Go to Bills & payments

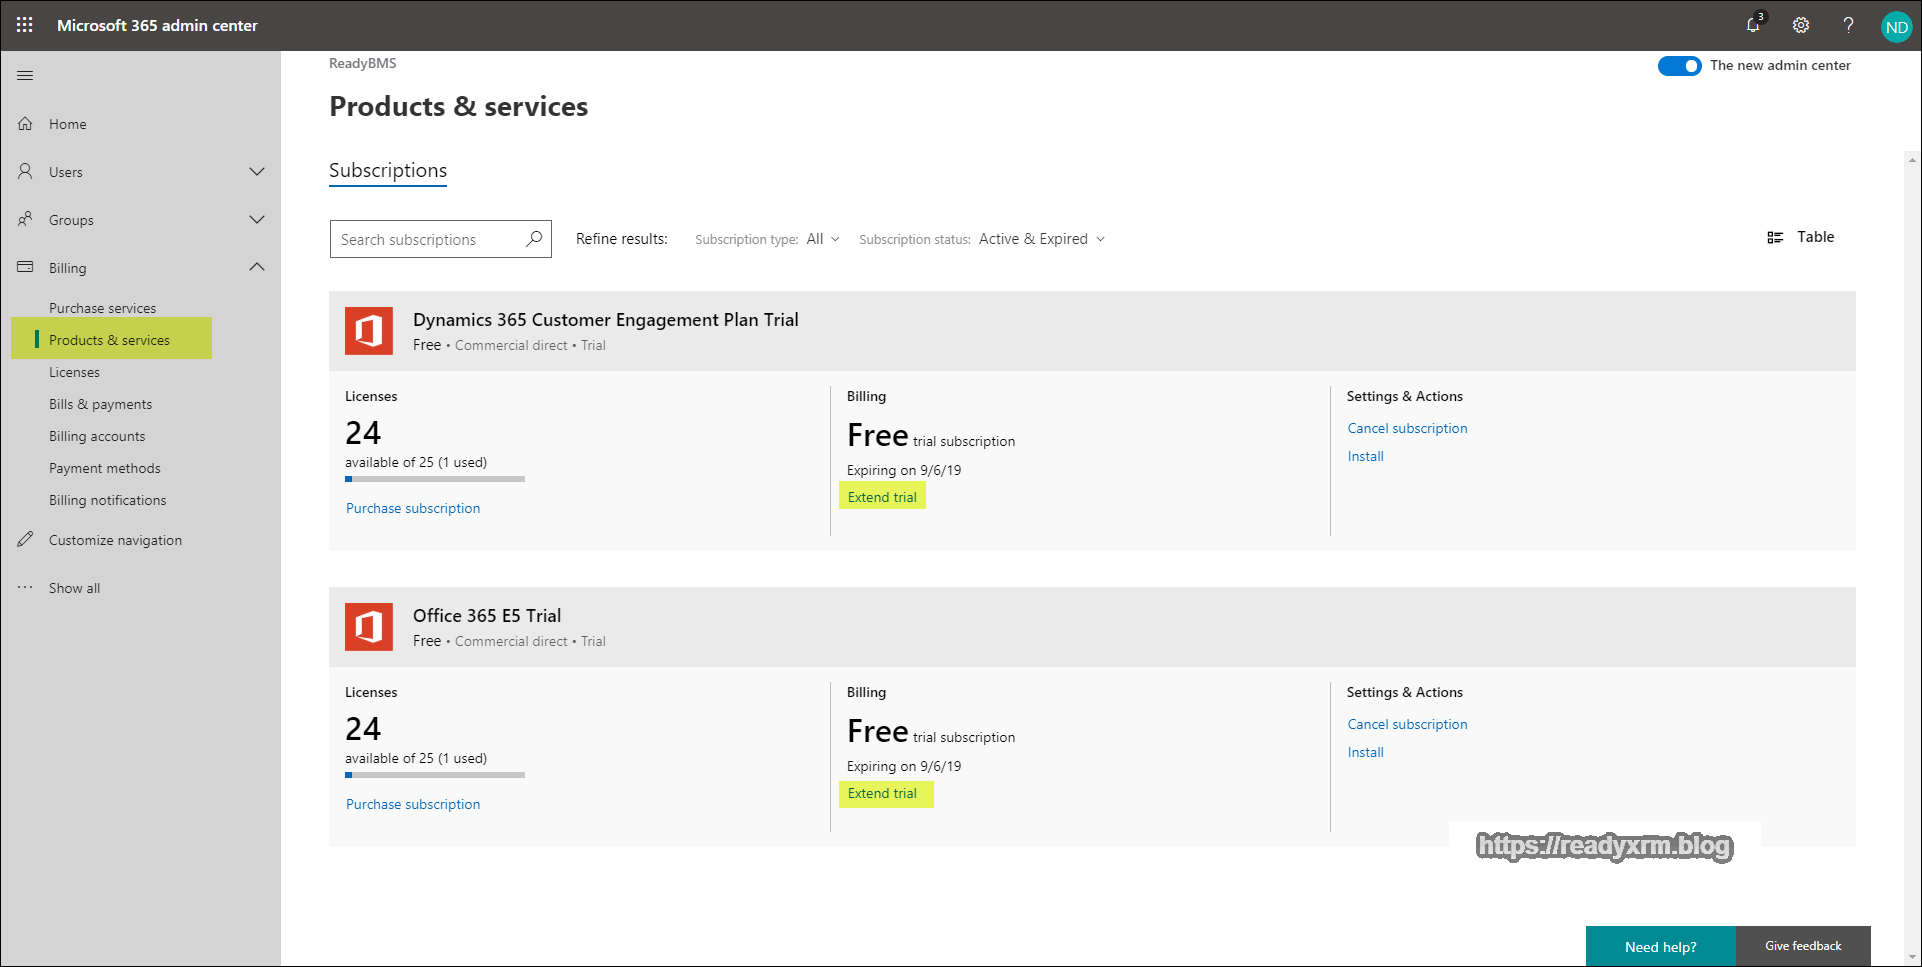click(x=101, y=404)
